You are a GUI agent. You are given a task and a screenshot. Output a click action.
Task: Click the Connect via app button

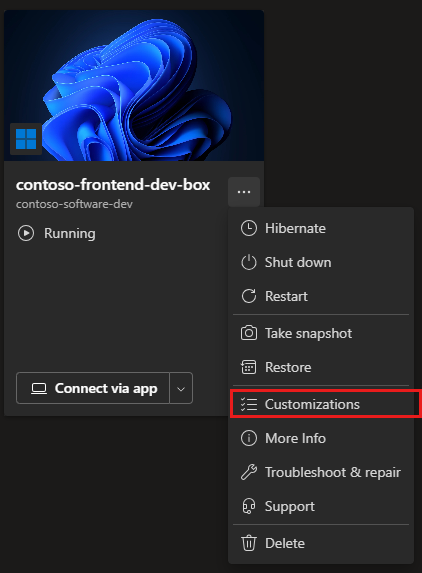click(x=93, y=388)
